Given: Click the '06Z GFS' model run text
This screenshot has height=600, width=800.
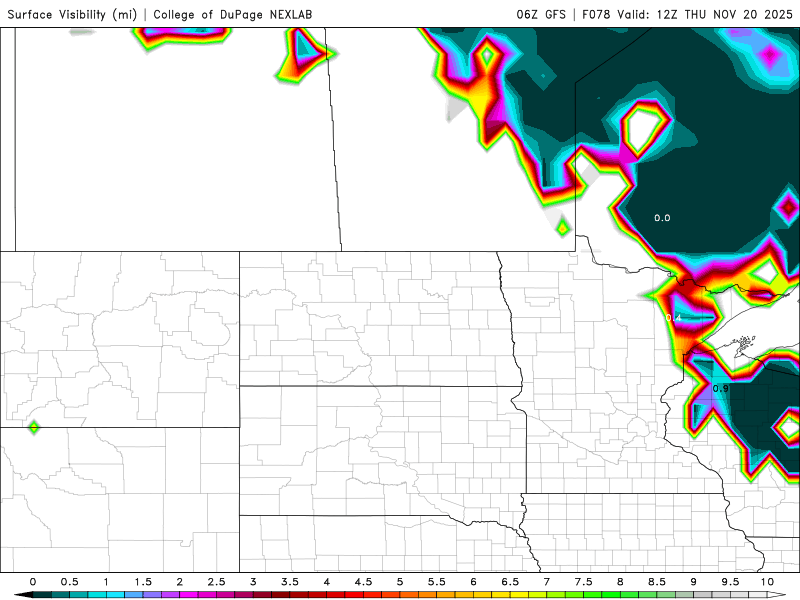Looking at the screenshot, I should pos(541,14).
